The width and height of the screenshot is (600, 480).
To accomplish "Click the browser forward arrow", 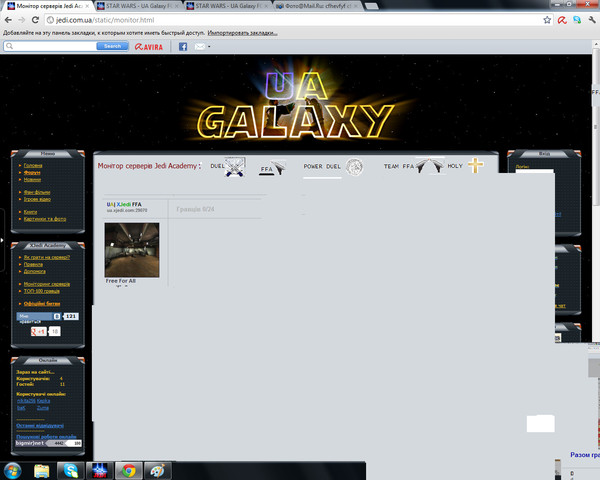I will tap(22, 20).
